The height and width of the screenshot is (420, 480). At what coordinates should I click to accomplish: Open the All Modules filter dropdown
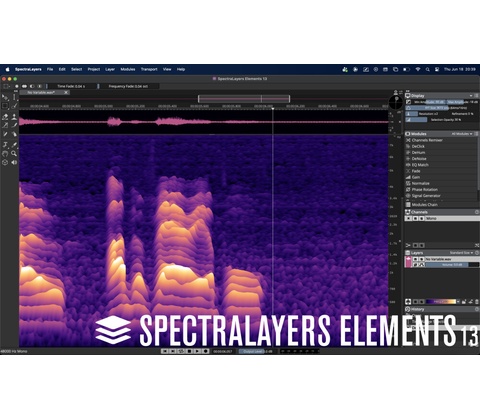pyautogui.click(x=462, y=134)
